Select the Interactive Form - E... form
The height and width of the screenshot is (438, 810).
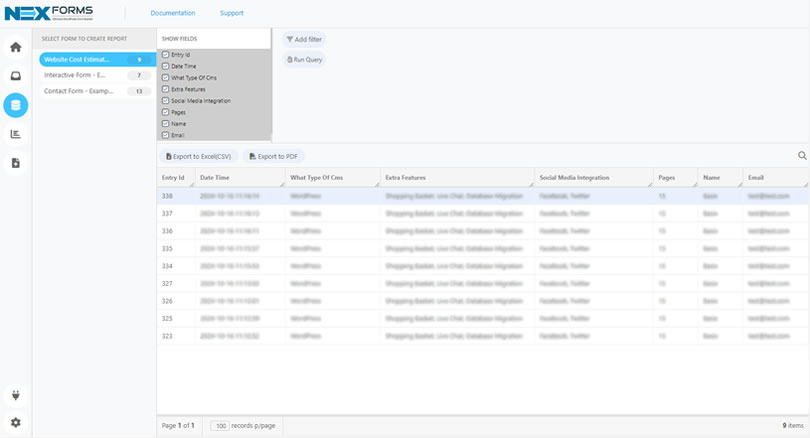coord(97,75)
